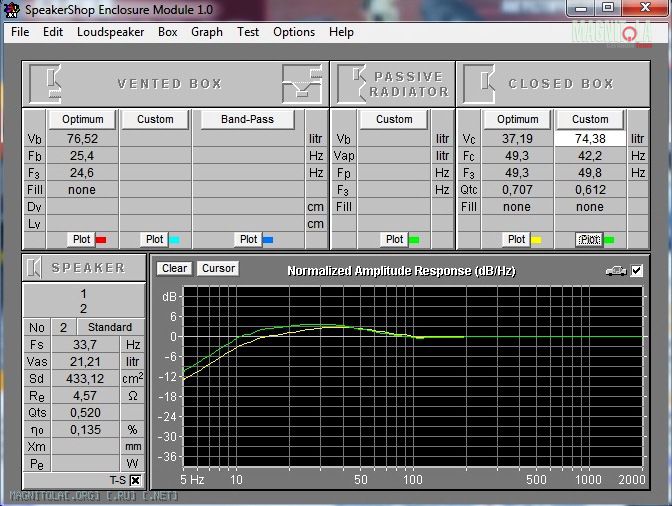
Task: Minimize the SpeakerShop window
Action: click(581, 8)
